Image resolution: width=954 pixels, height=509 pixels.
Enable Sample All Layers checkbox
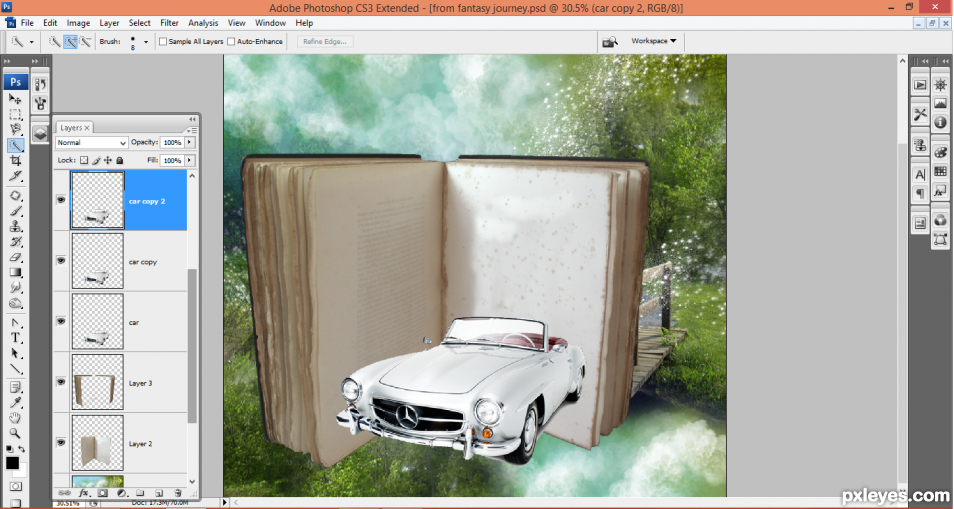pyautogui.click(x=163, y=41)
